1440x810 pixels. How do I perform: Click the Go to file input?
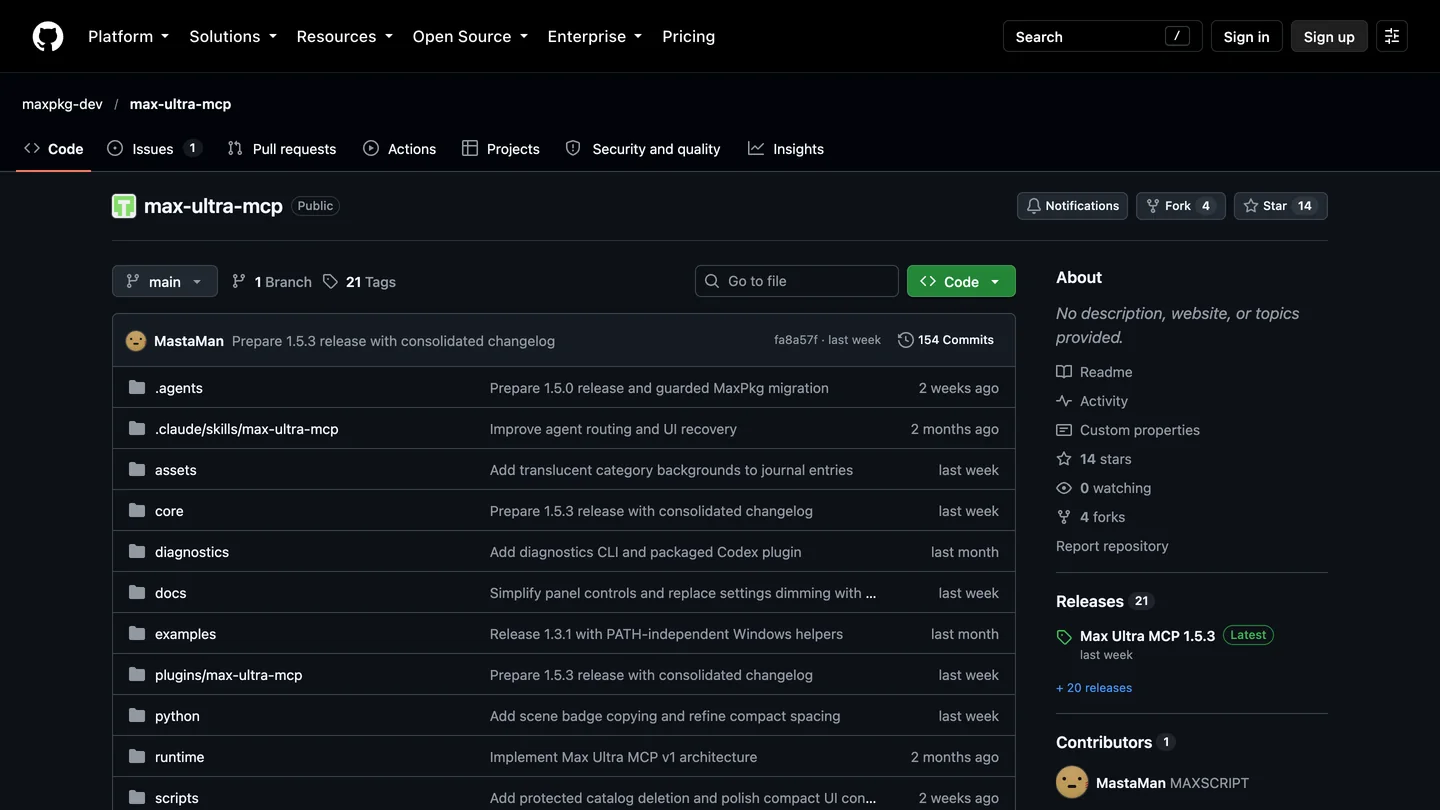(797, 281)
